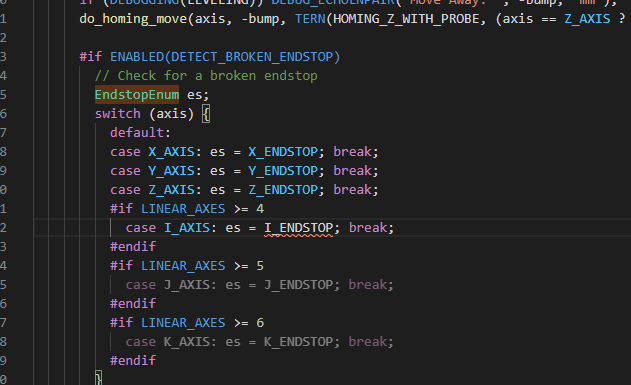Click the -bump argument of do_homing_move
Image resolution: width=631 pixels, height=385 pixels.
click(260, 19)
